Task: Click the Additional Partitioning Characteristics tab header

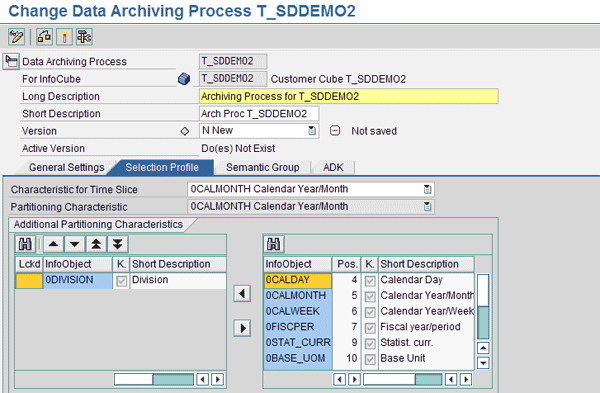Action: (98, 224)
